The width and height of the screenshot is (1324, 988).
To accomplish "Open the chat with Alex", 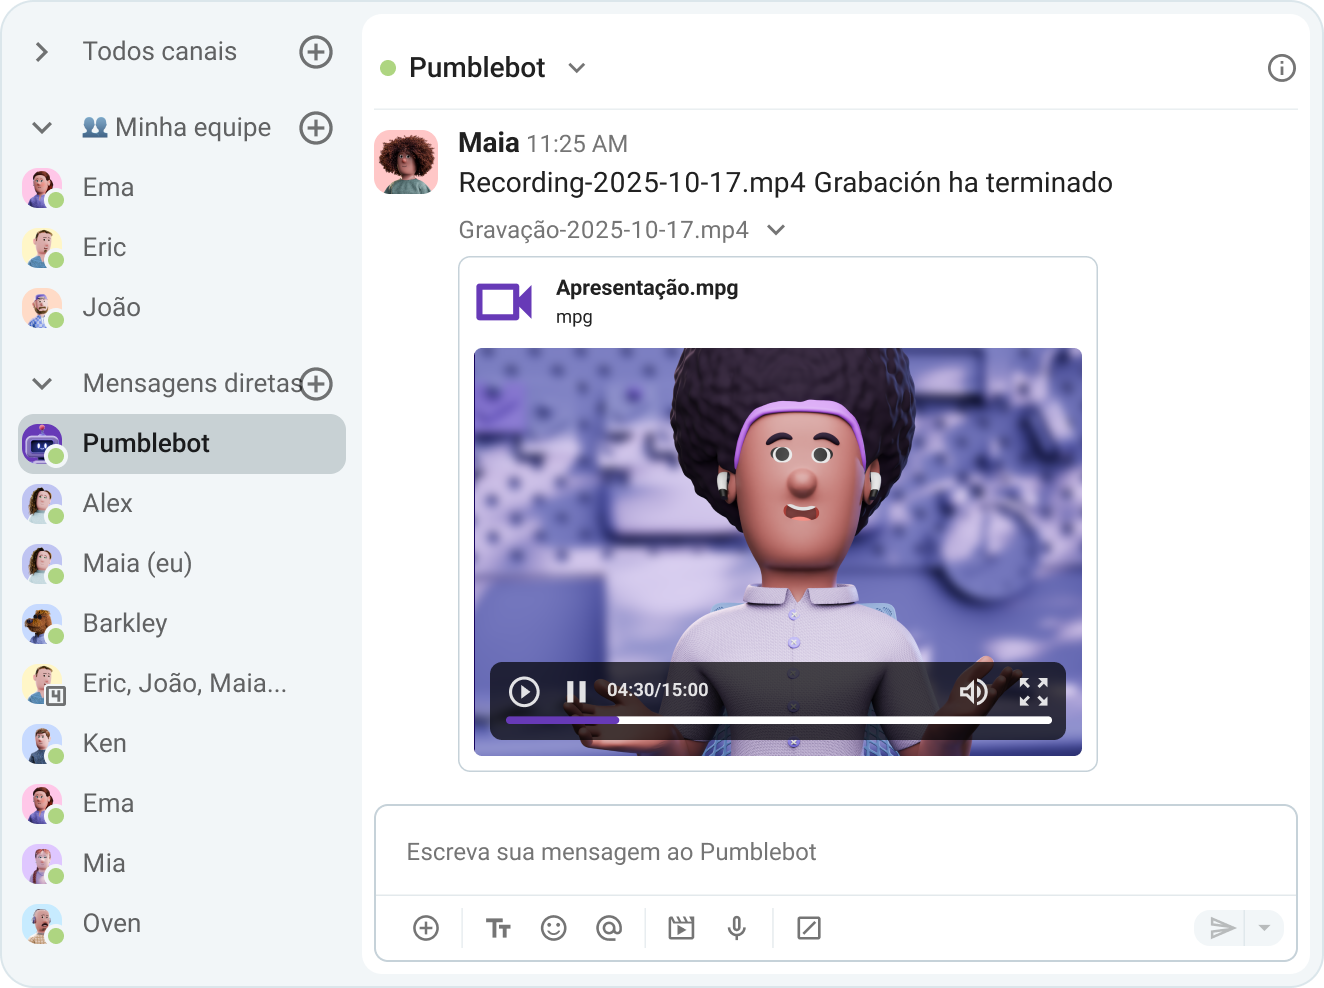I will tap(107, 503).
